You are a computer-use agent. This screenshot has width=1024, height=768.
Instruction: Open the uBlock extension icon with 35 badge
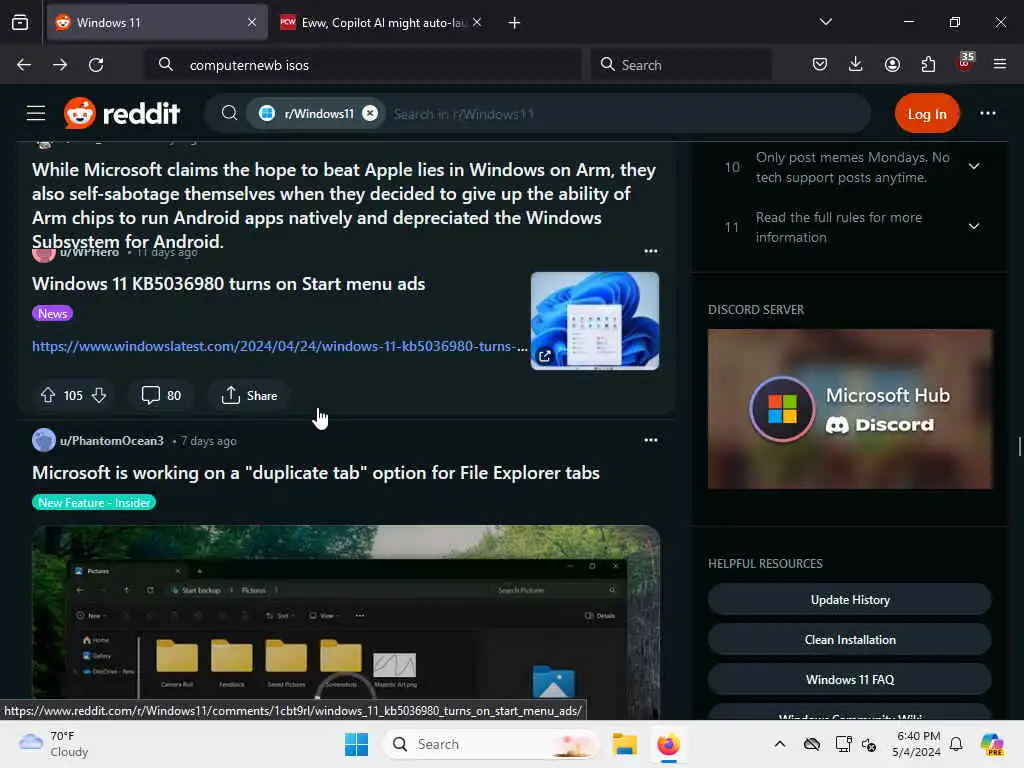(965, 63)
